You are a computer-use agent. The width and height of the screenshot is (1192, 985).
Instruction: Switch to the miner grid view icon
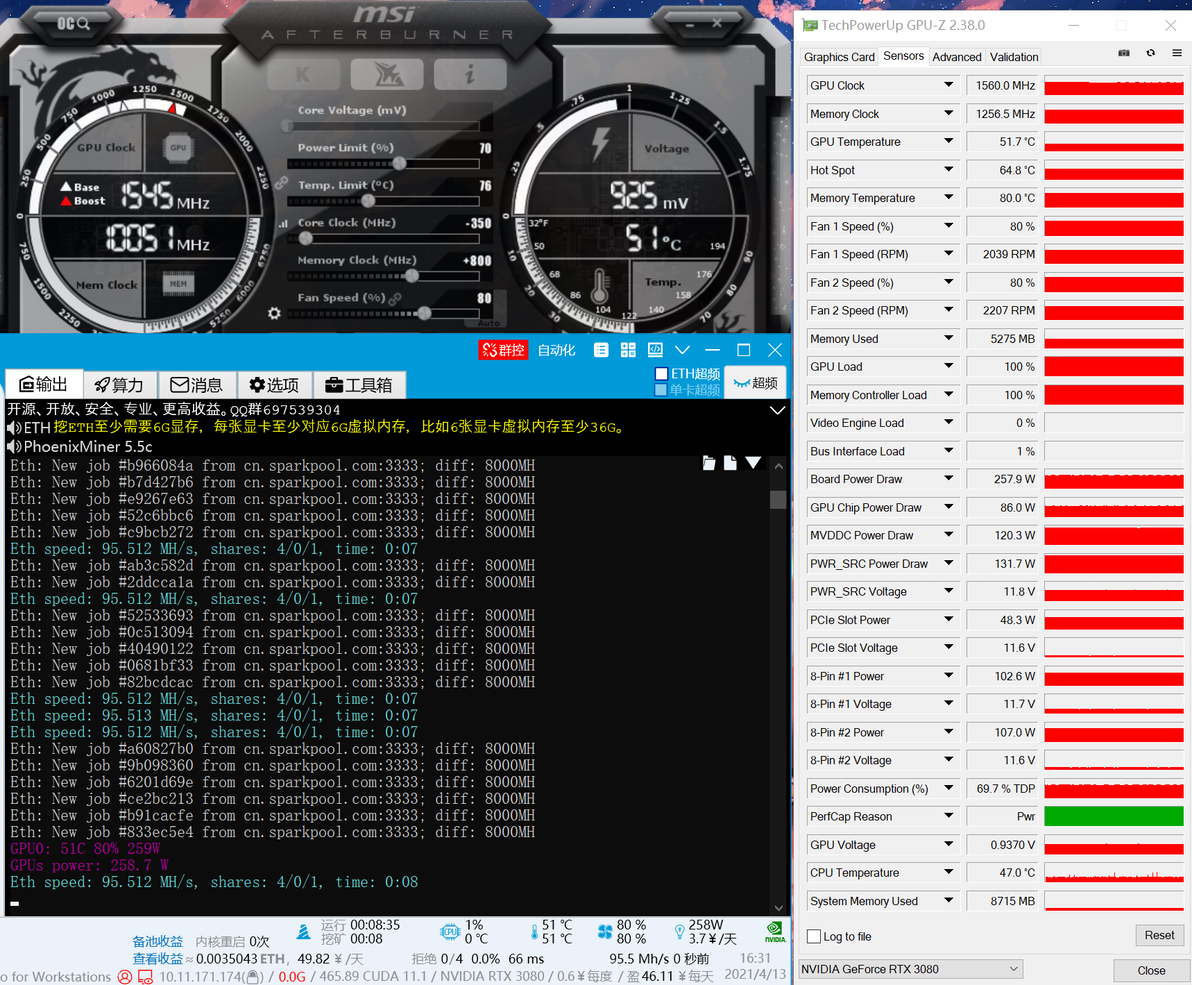[628, 350]
